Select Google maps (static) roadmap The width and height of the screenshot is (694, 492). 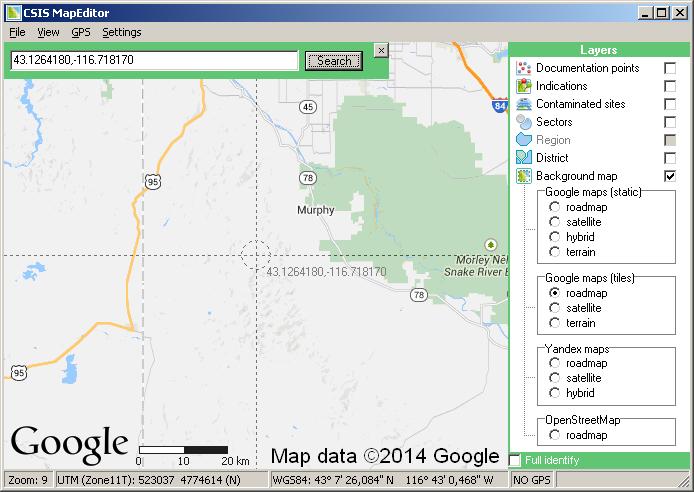[x=554, y=207]
